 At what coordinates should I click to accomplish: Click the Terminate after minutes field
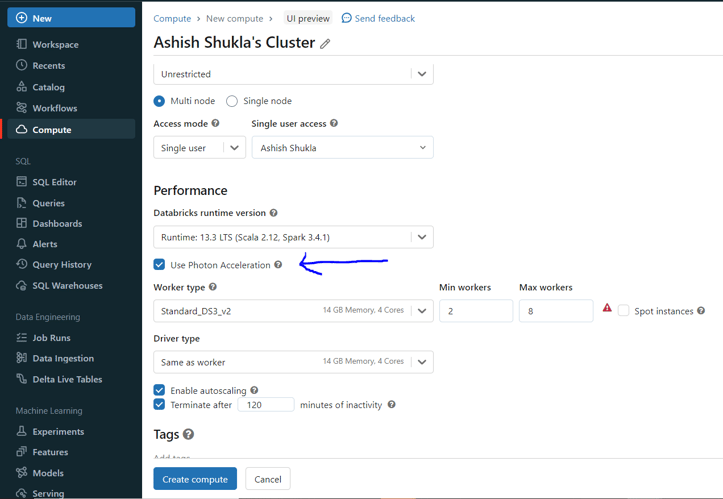click(266, 404)
